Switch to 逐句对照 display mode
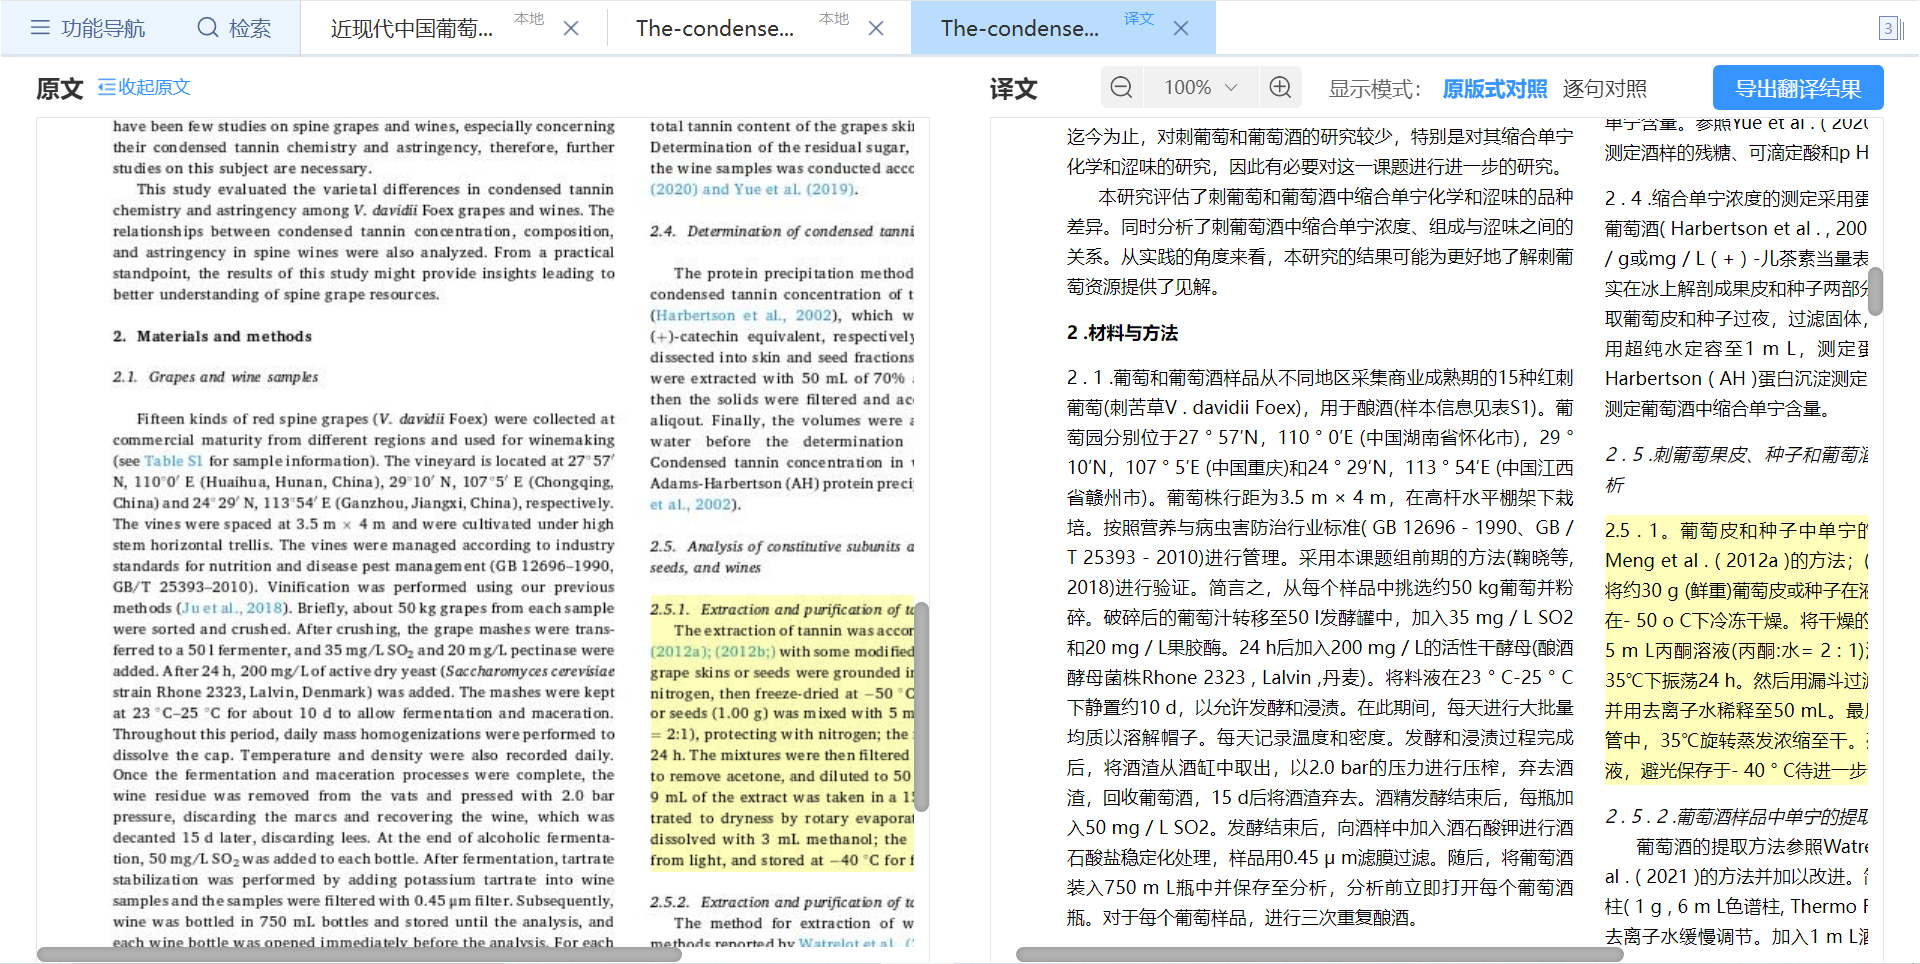Image resolution: width=1920 pixels, height=964 pixels. pyautogui.click(x=1604, y=89)
